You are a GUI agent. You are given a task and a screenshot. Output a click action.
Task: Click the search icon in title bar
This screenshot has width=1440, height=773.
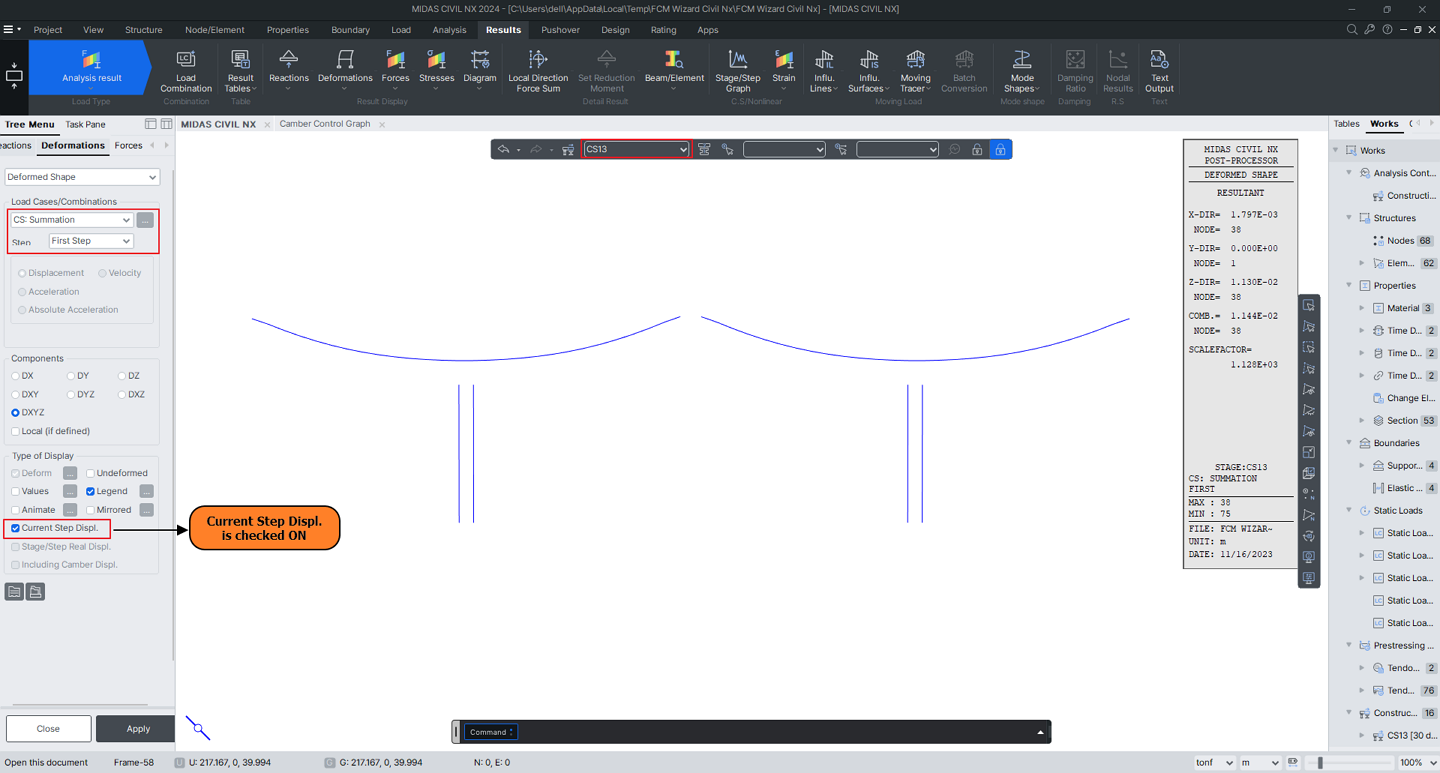click(x=1352, y=30)
